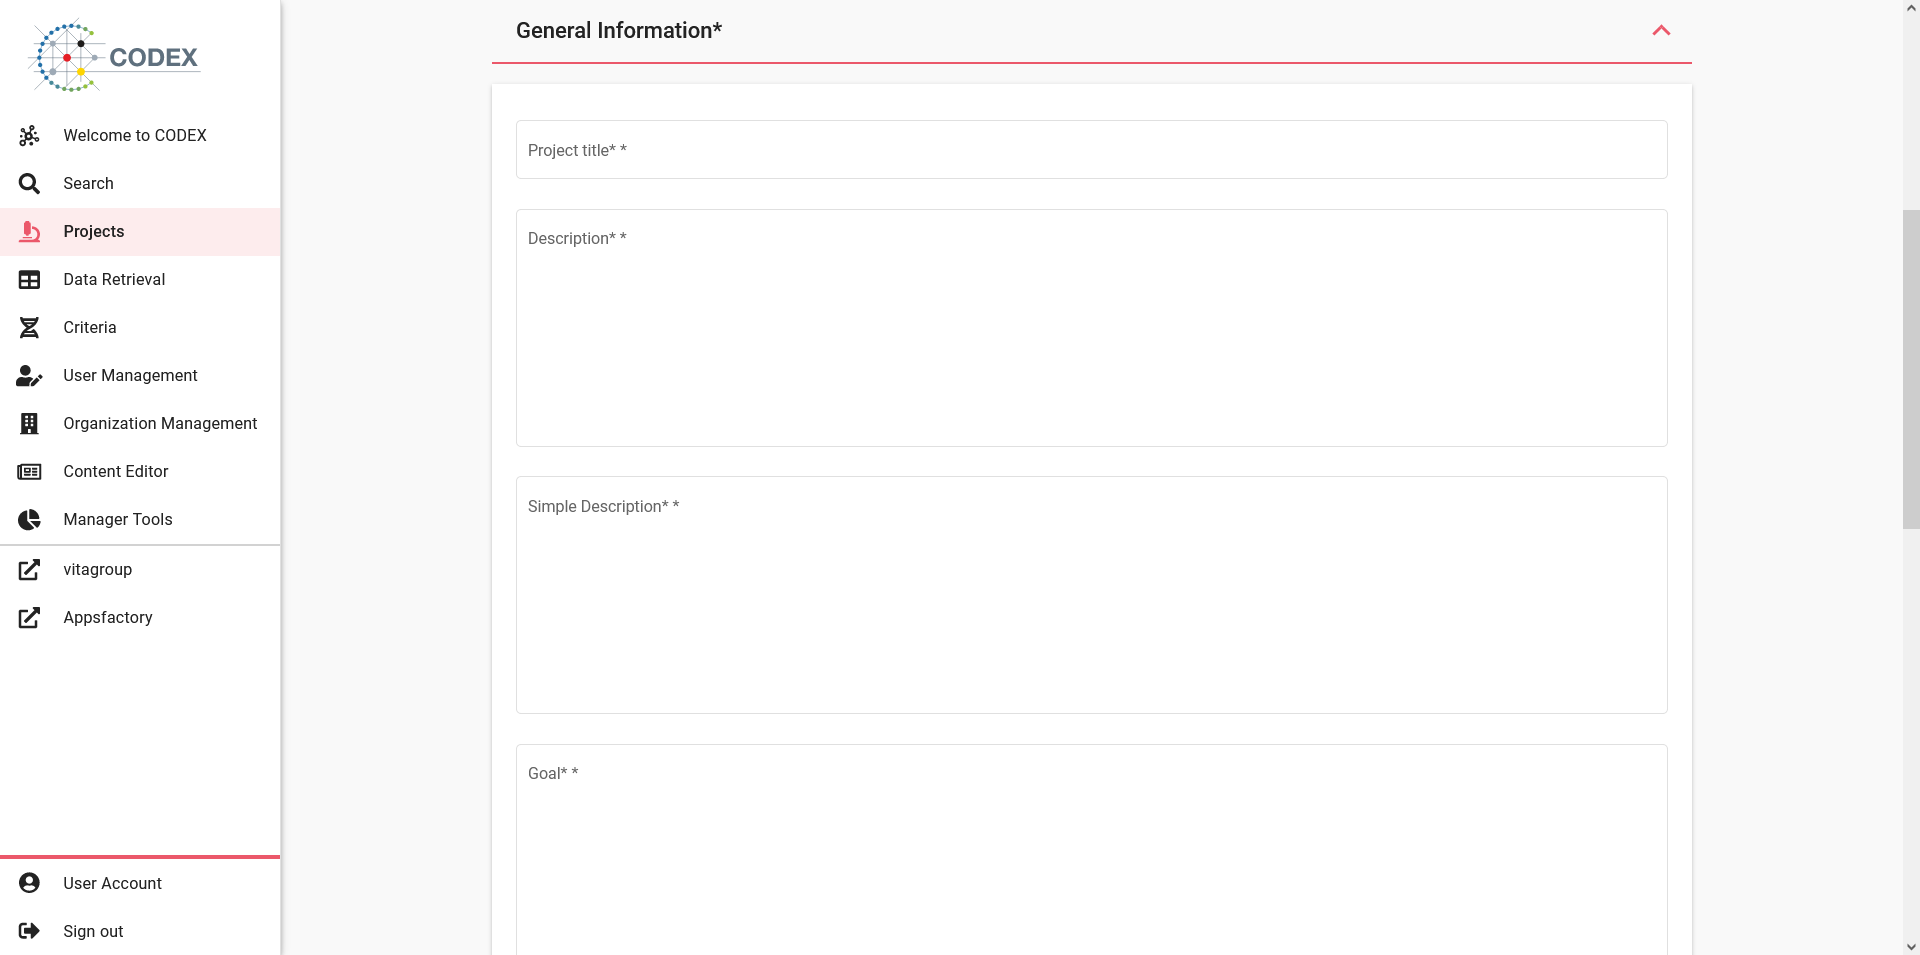This screenshot has width=1920, height=955.
Task: Click the Data Retrieval table icon
Action: click(x=29, y=279)
